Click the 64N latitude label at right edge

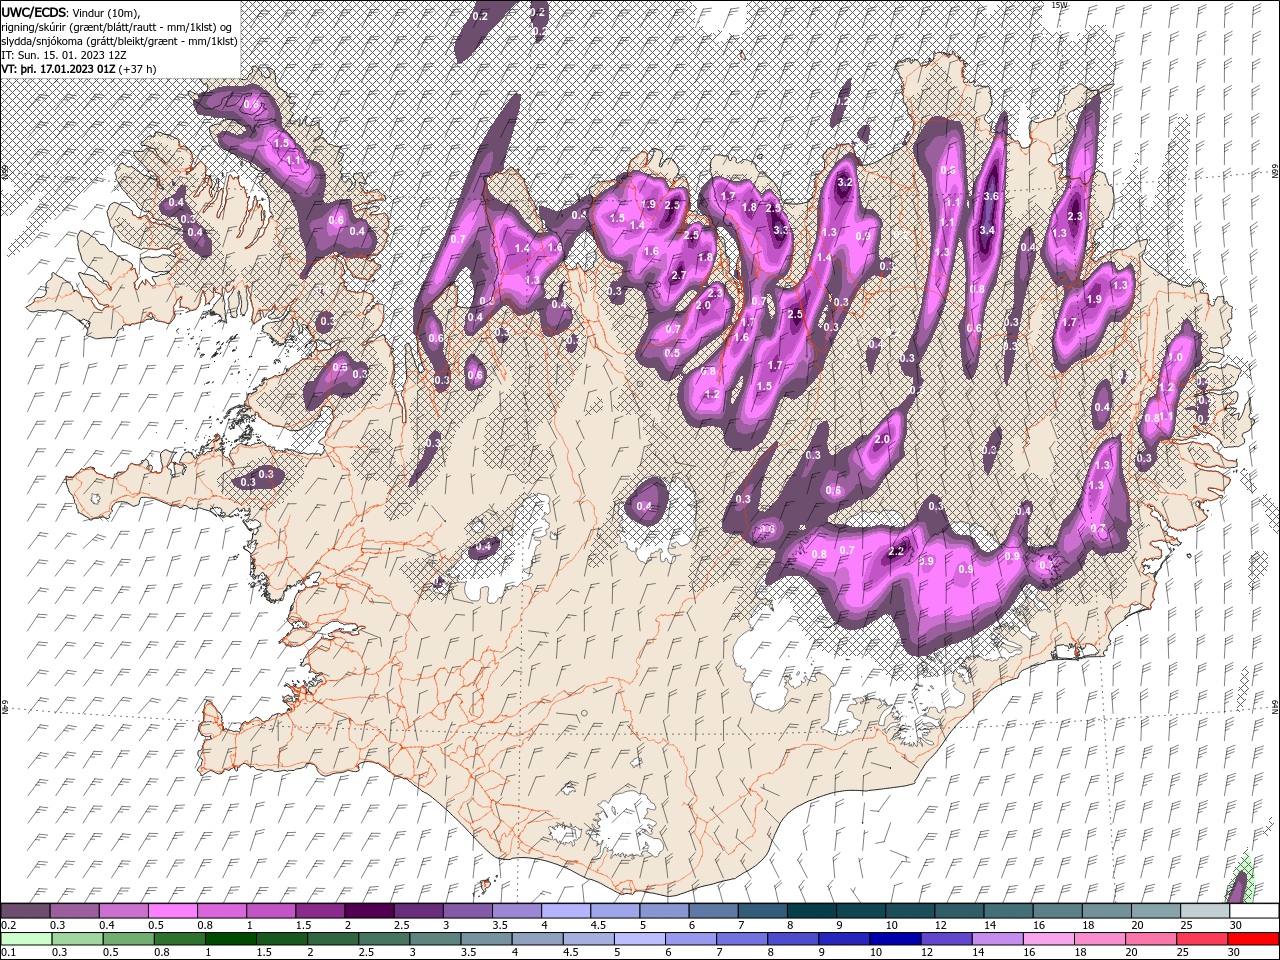coord(1275,706)
